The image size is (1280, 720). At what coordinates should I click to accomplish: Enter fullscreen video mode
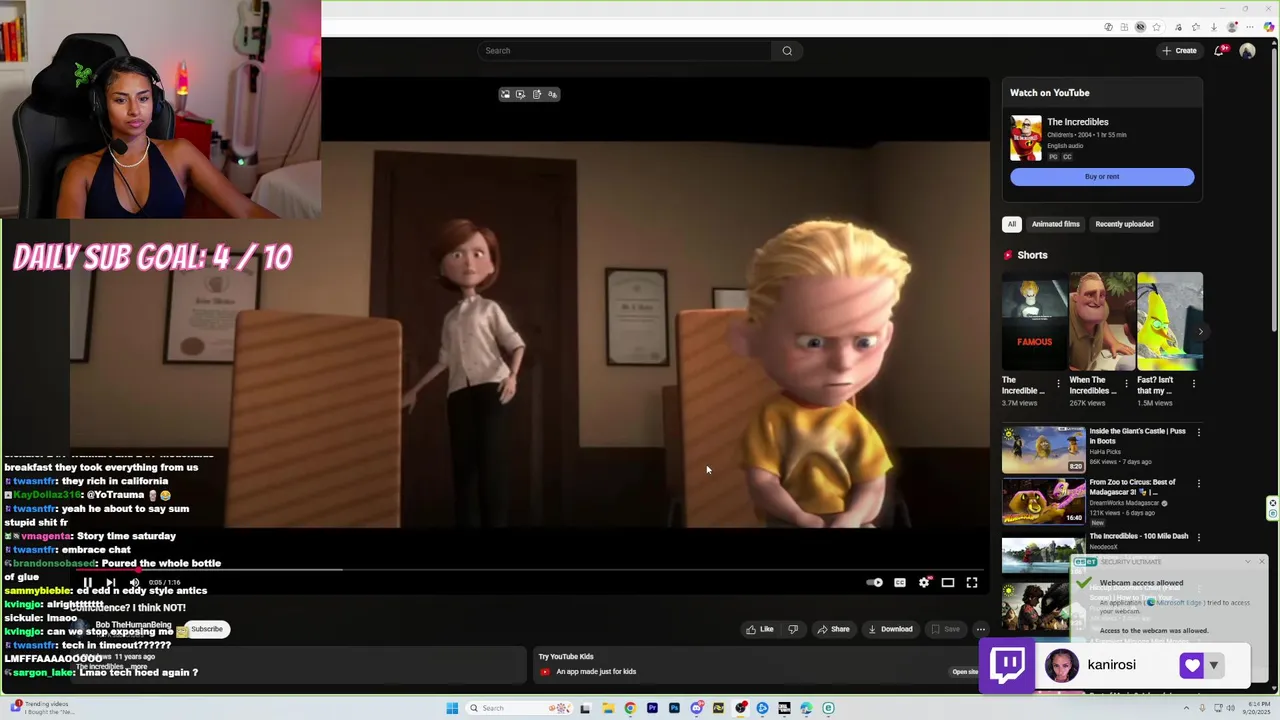[972, 582]
